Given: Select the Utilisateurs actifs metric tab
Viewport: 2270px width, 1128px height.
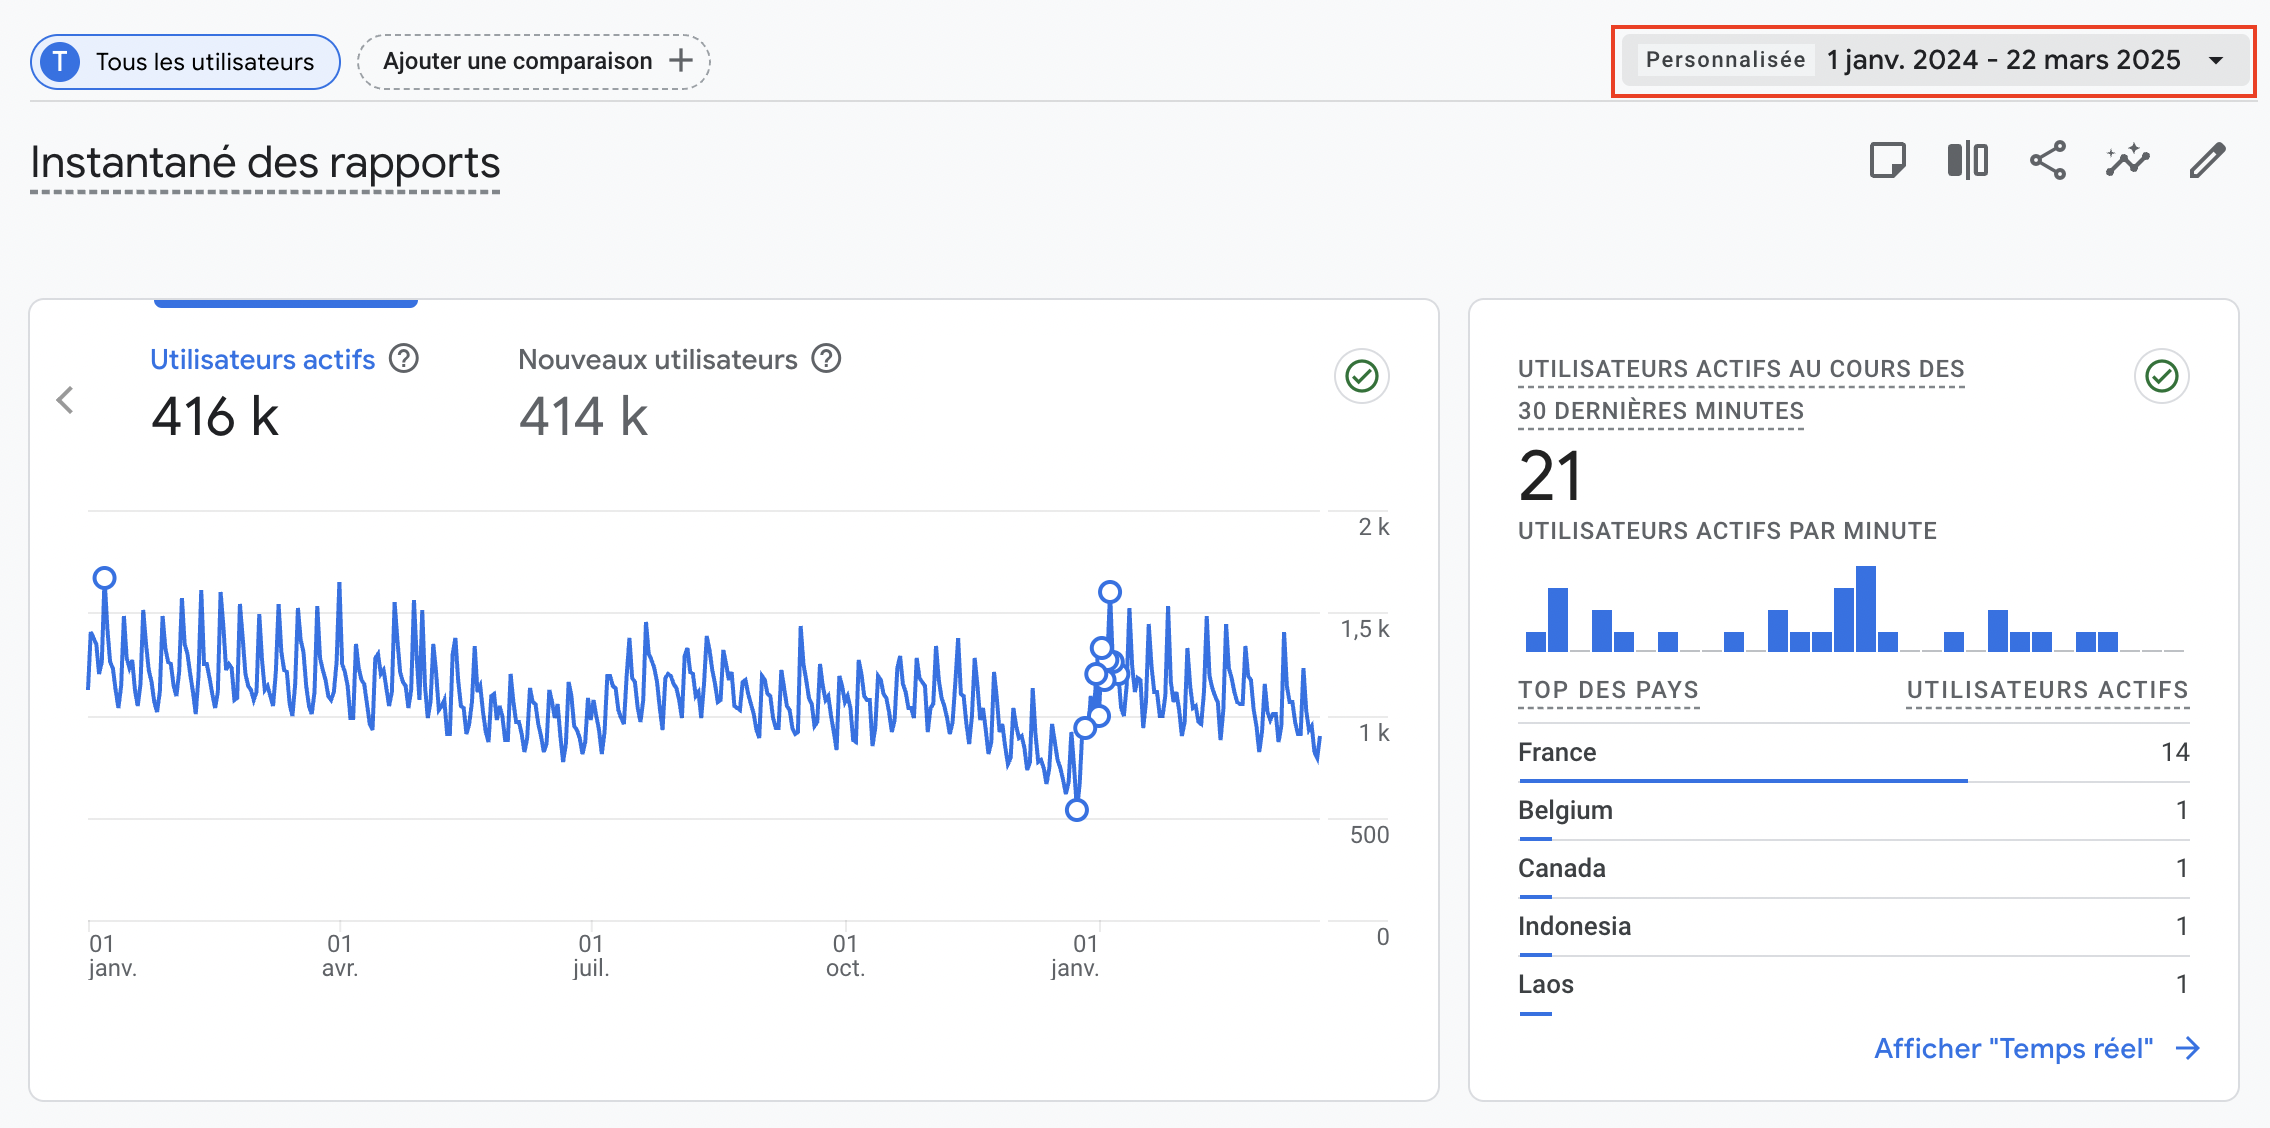Looking at the screenshot, I should click(x=262, y=359).
